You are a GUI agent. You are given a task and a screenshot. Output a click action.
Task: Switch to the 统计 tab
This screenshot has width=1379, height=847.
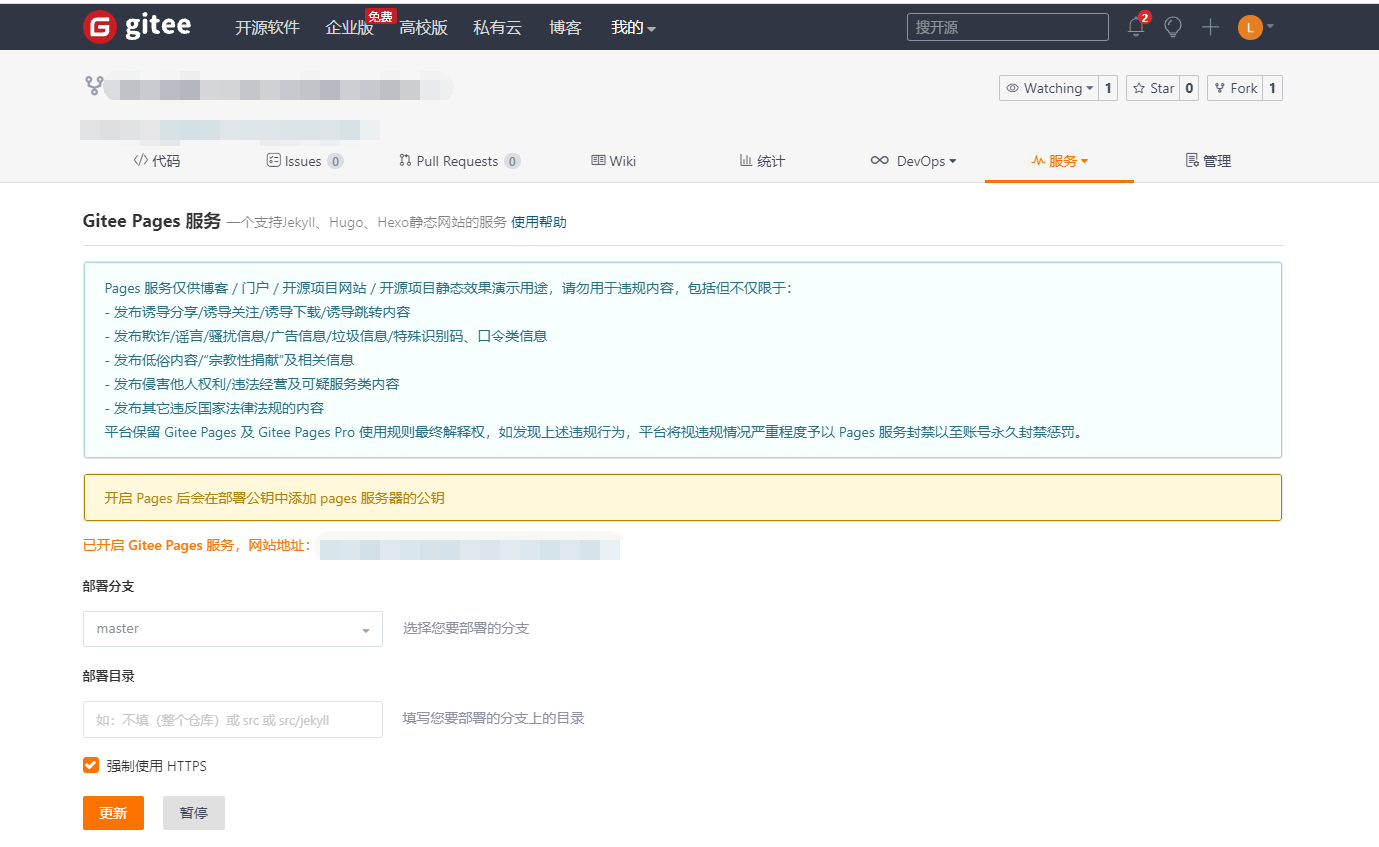click(762, 161)
